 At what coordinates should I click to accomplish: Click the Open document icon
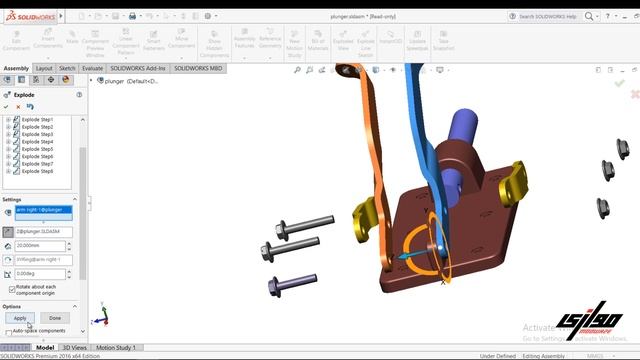[x=98, y=16]
